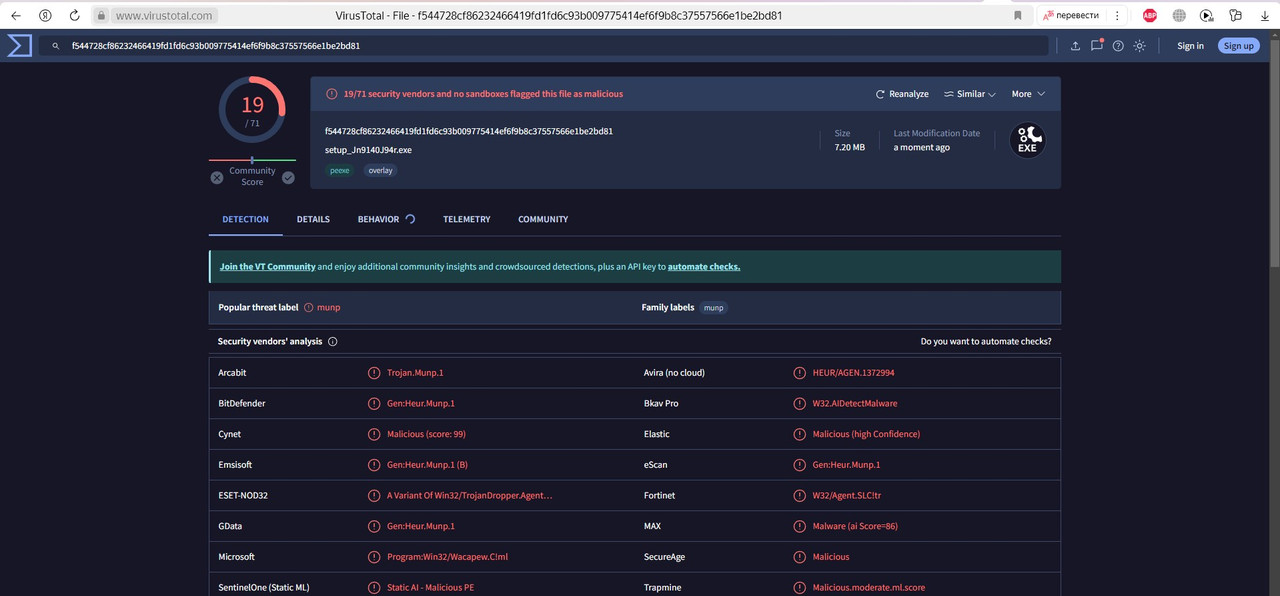
Task: Click the alert icon beside HEUR/AGEN.1372994
Action: pos(800,373)
